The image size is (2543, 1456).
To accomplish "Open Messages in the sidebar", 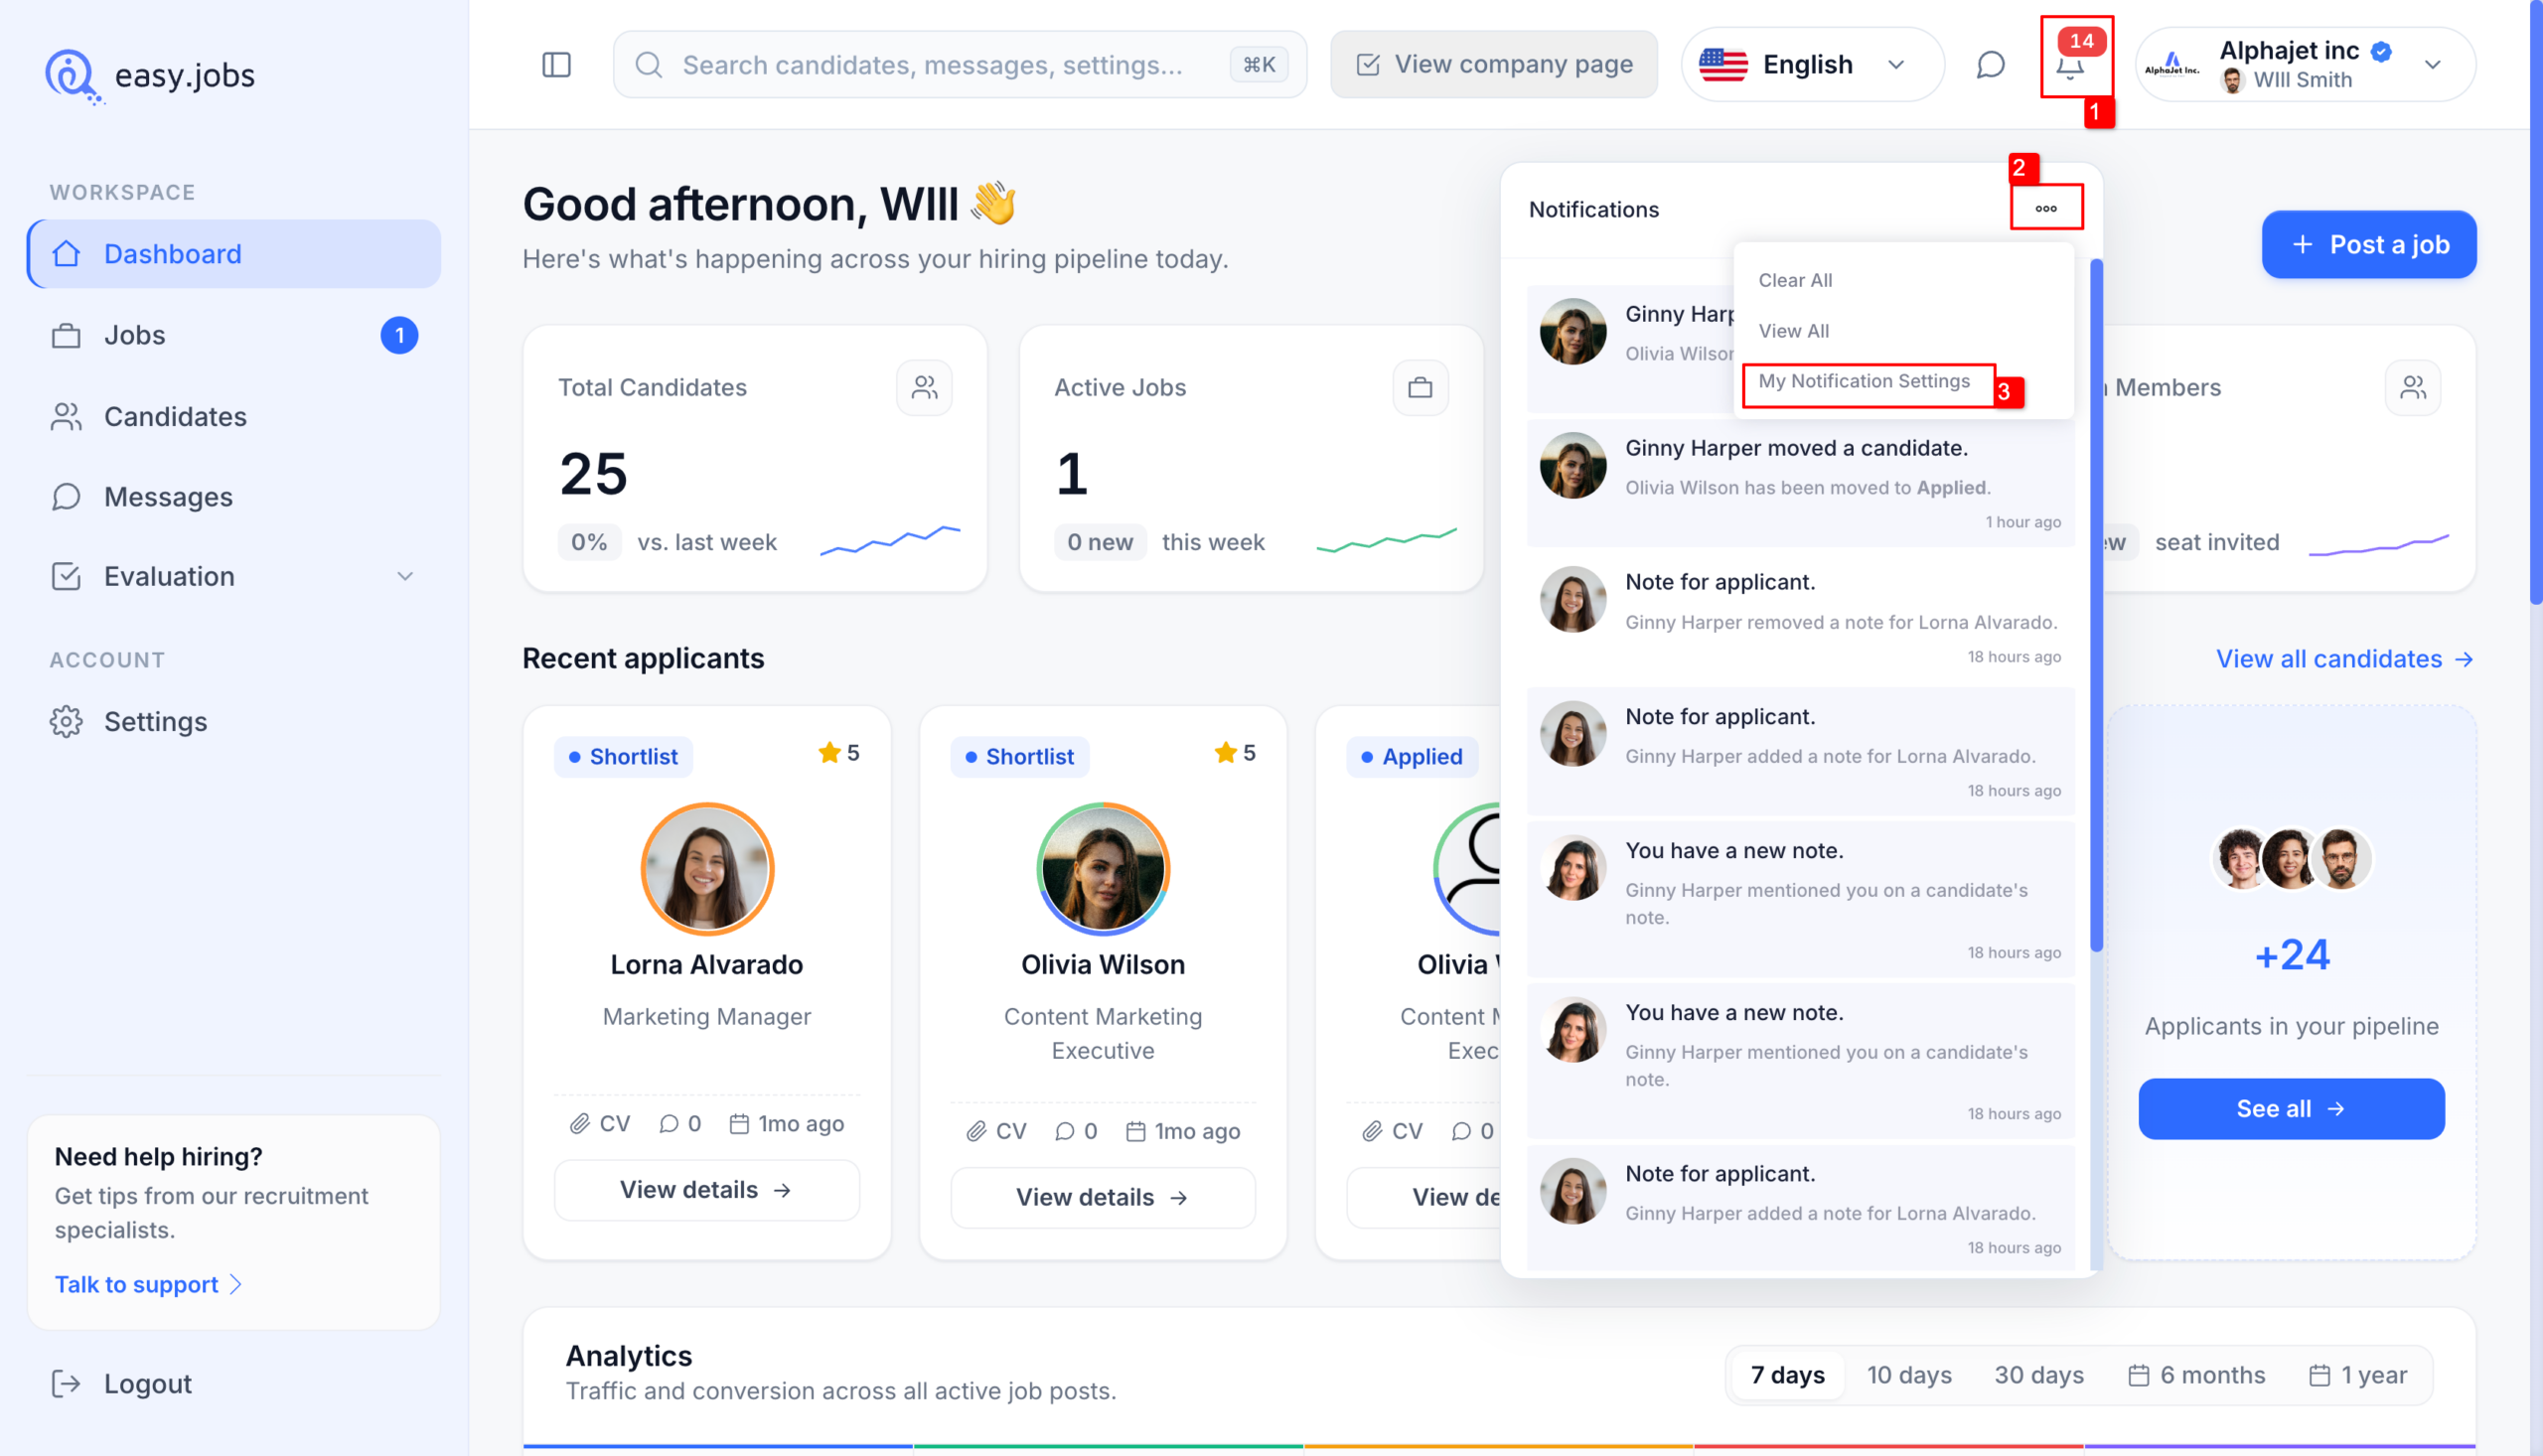I will click(234, 497).
